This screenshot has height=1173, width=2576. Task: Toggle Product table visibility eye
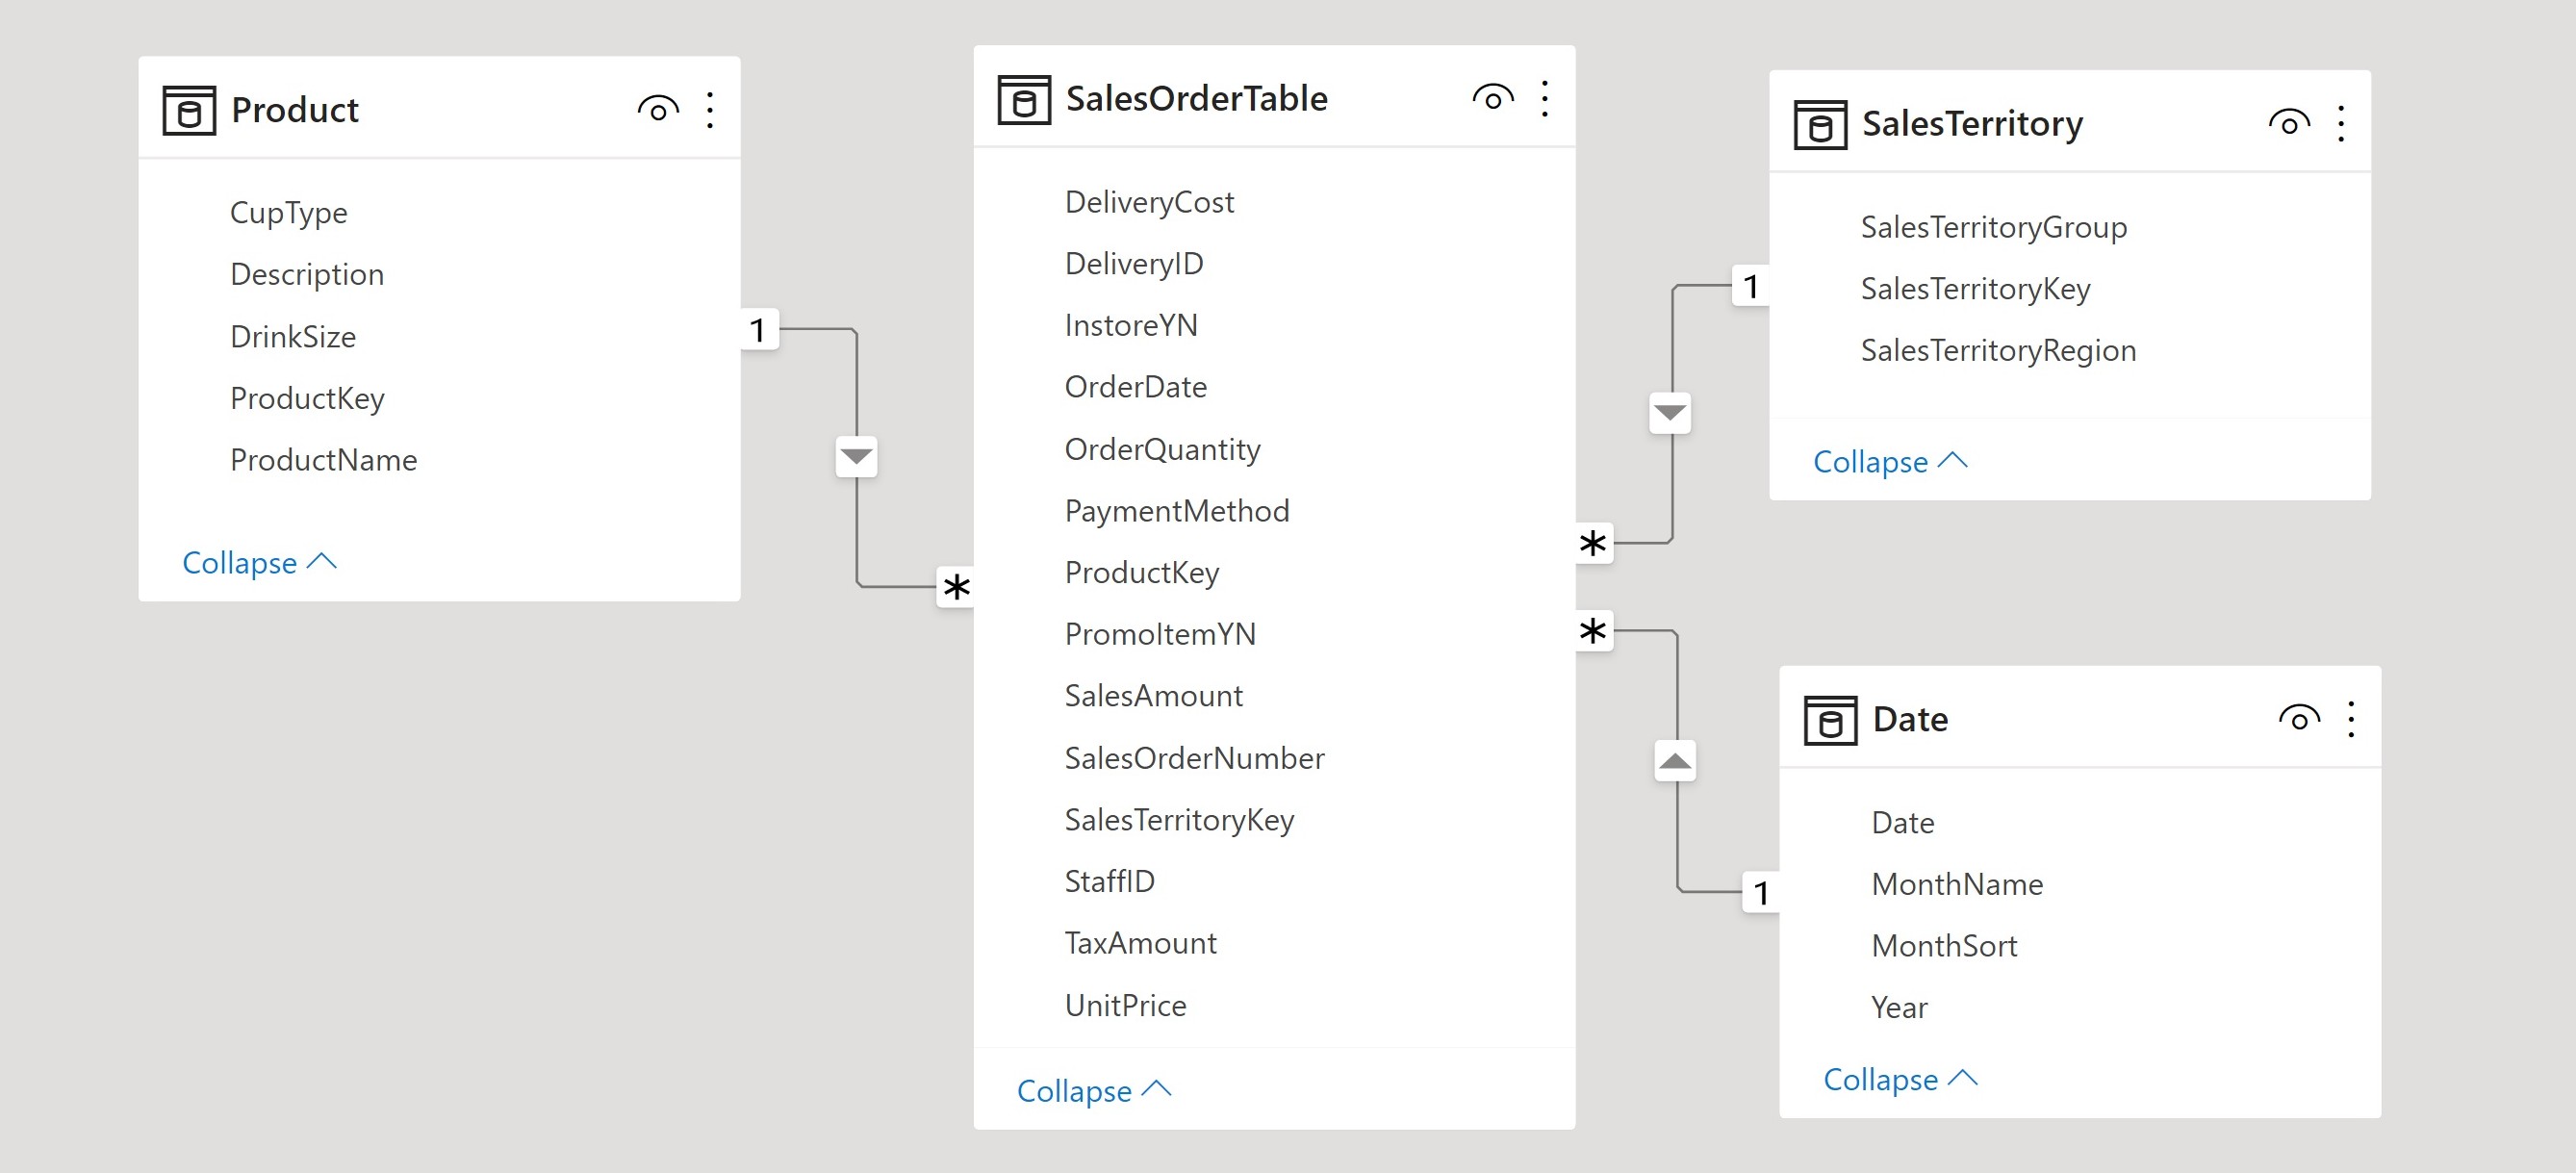pyautogui.click(x=658, y=110)
